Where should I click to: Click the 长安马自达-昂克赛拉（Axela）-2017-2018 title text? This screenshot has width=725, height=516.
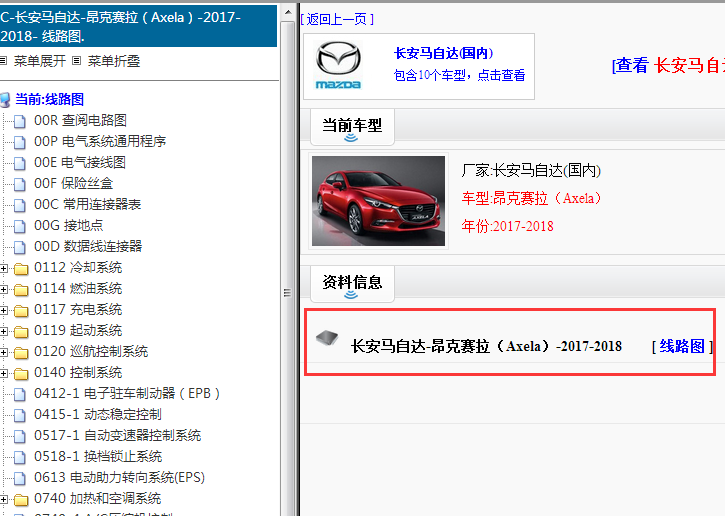[x=486, y=346]
